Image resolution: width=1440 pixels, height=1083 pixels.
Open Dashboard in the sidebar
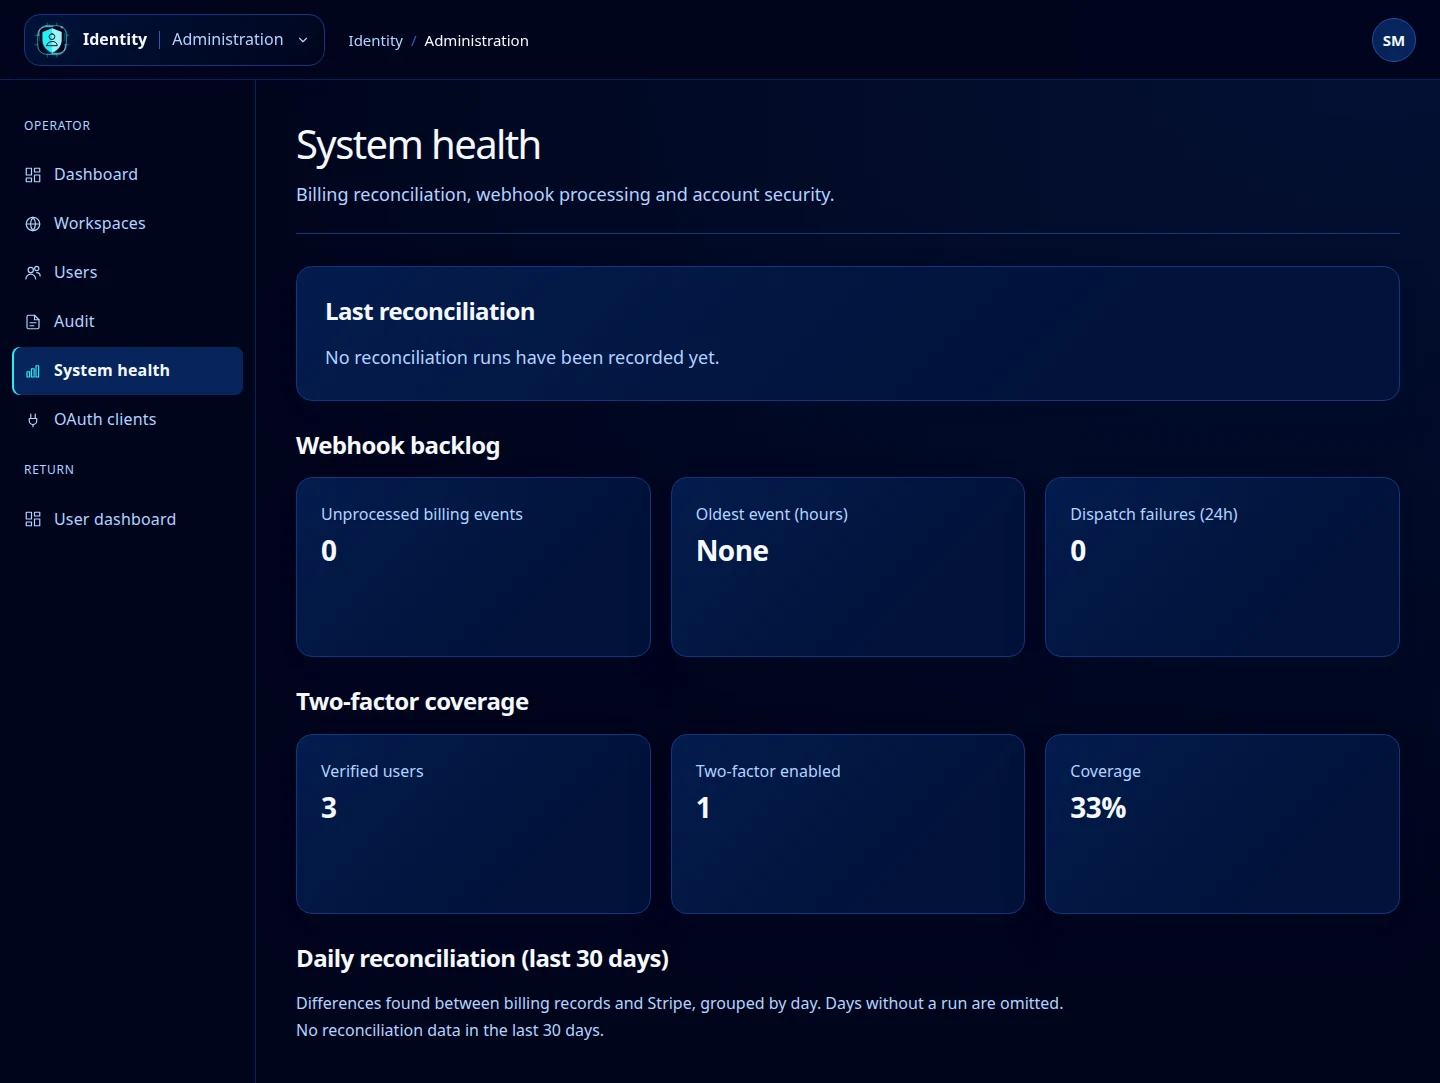pos(127,174)
